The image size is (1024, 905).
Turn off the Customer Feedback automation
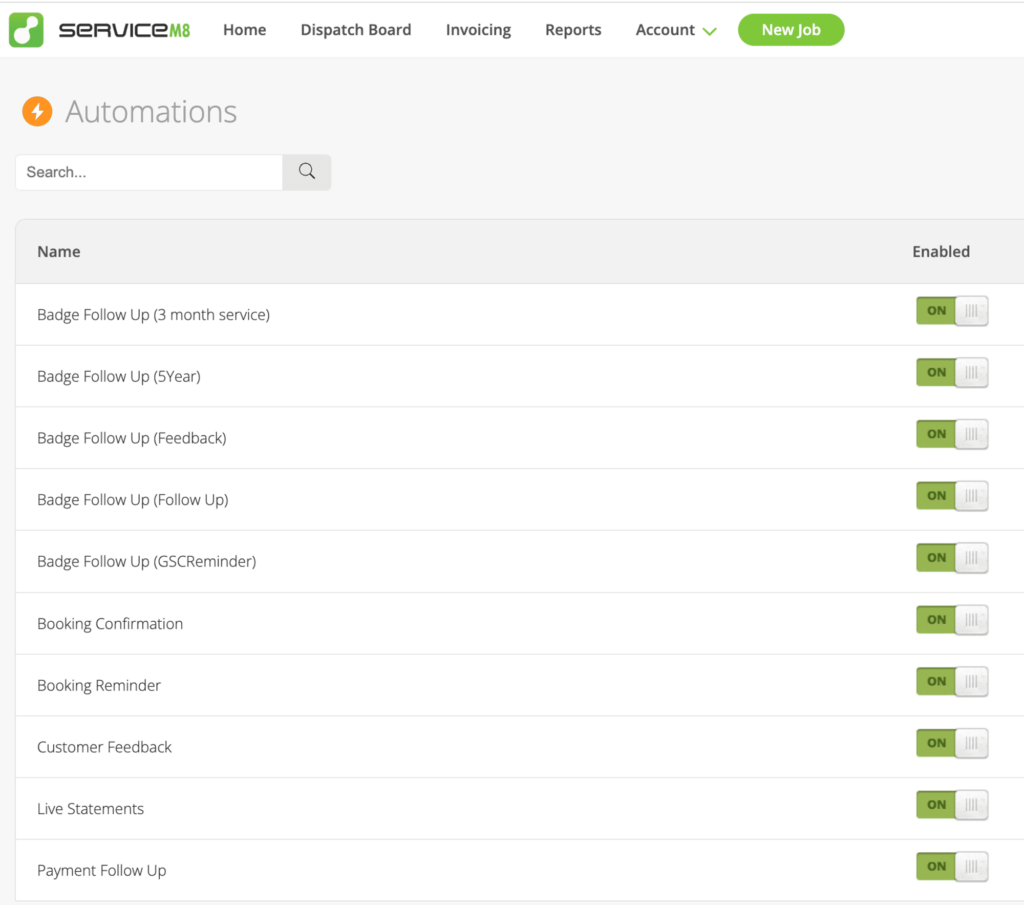click(x=951, y=743)
